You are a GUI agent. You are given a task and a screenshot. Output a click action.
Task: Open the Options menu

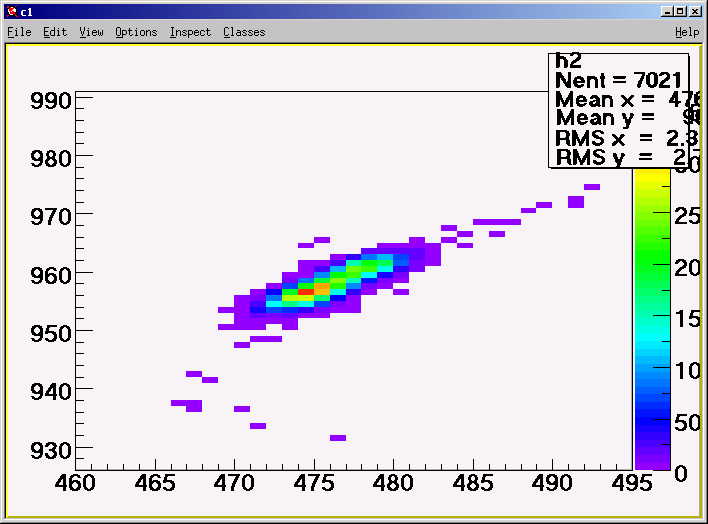point(136,32)
